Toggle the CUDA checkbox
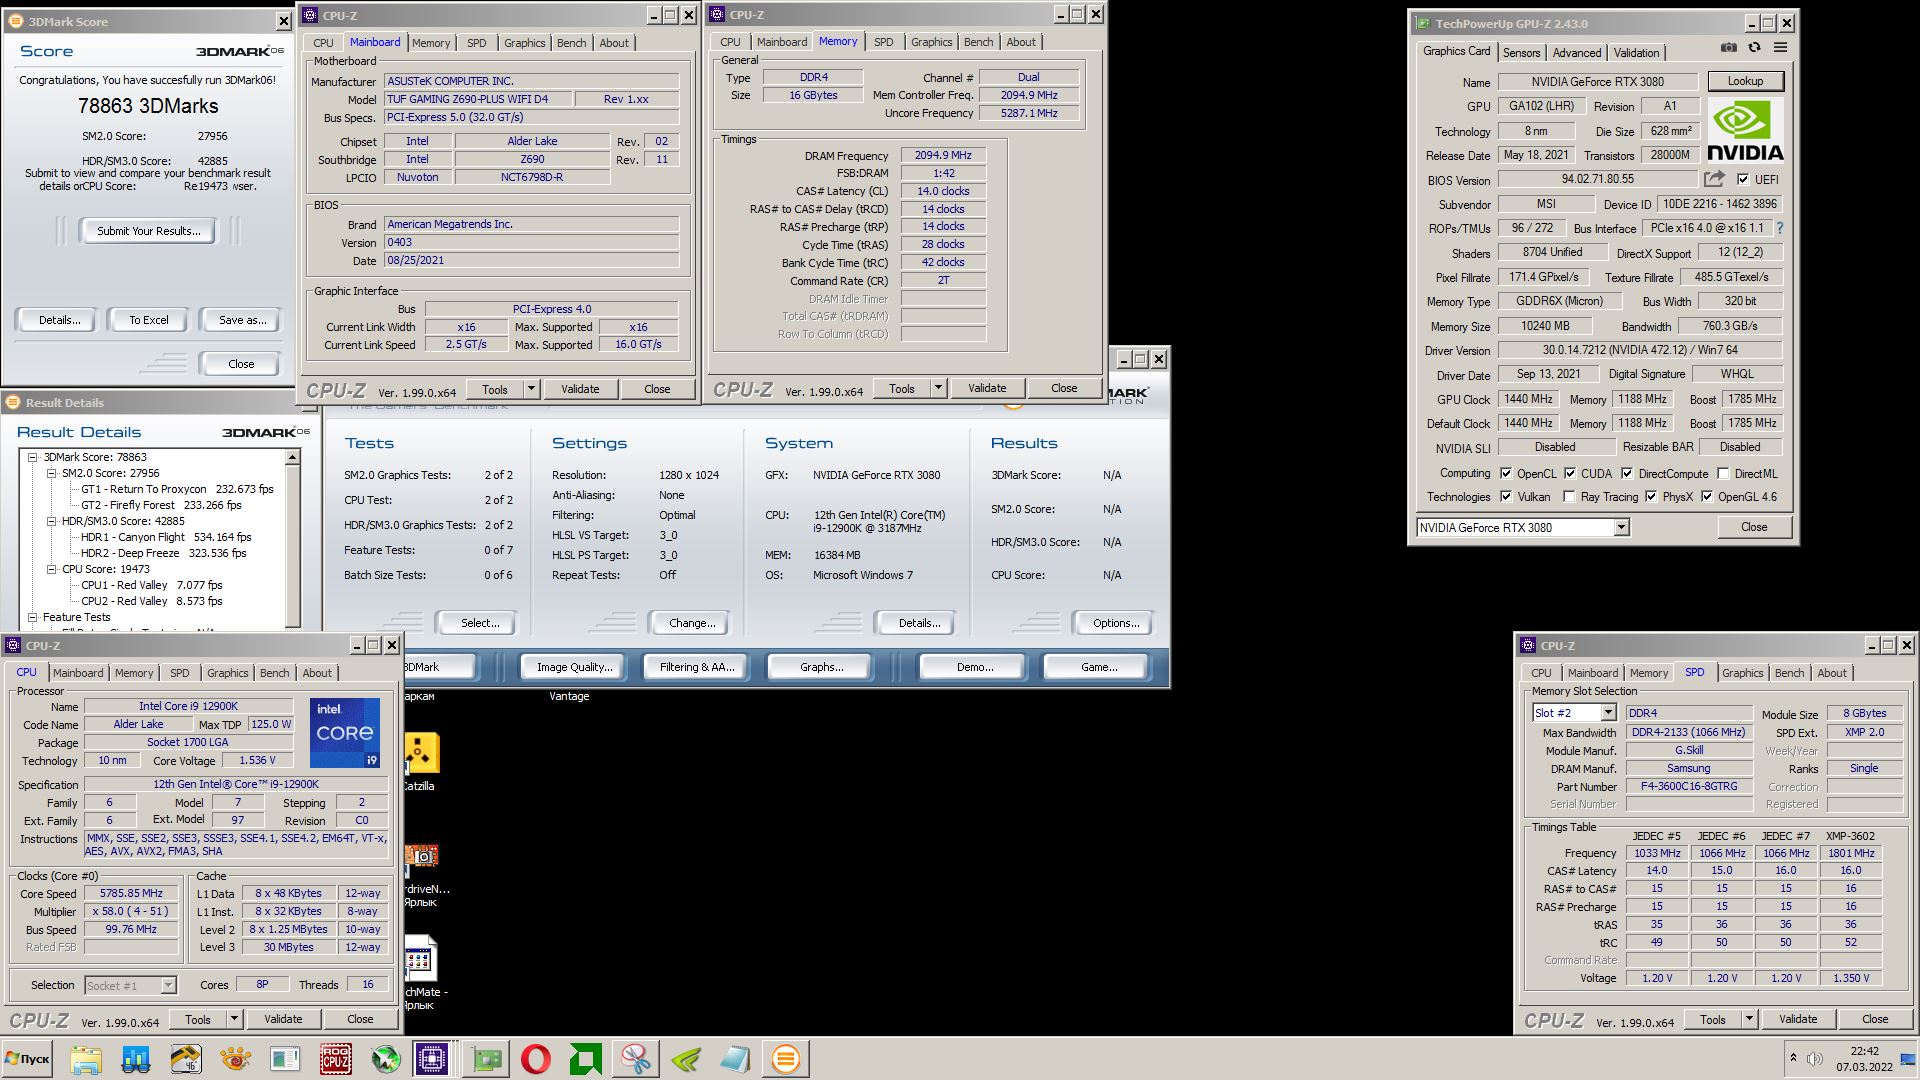The height and width of the screenshot is (1080, 1920). tap(1570, 474)
